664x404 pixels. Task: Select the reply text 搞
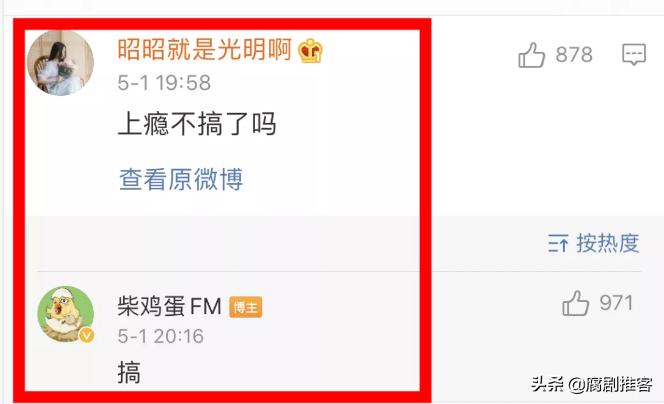coord(129,372)
